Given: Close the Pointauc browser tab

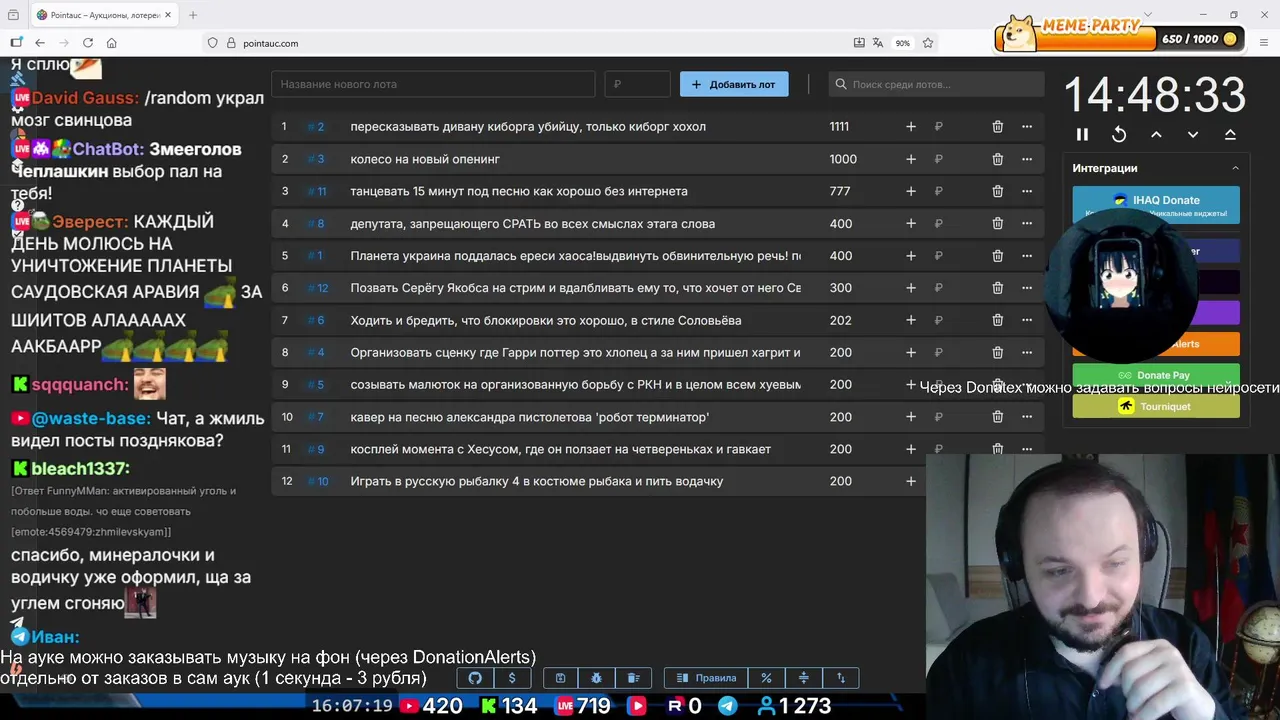Looking at the screenshot, I should point(167,15).
